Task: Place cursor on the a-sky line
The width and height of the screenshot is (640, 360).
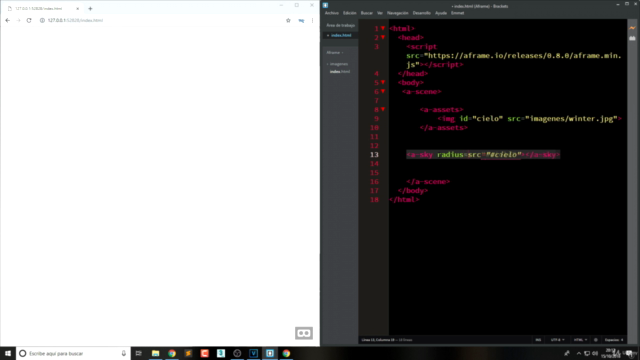Action: [483, 155]
